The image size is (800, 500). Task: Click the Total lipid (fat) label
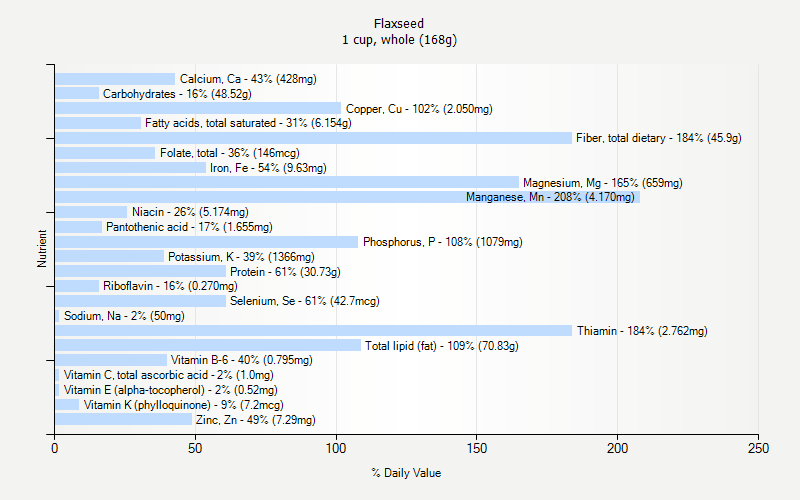coord(441,346)
